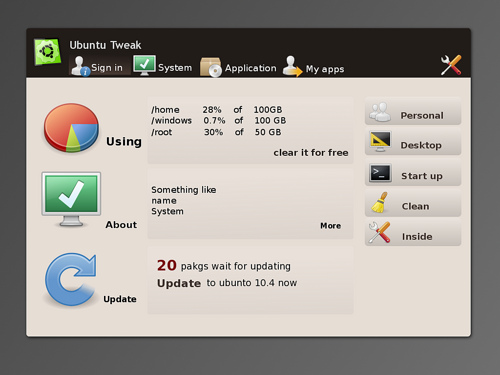Click the Using label

coord(124,142)
